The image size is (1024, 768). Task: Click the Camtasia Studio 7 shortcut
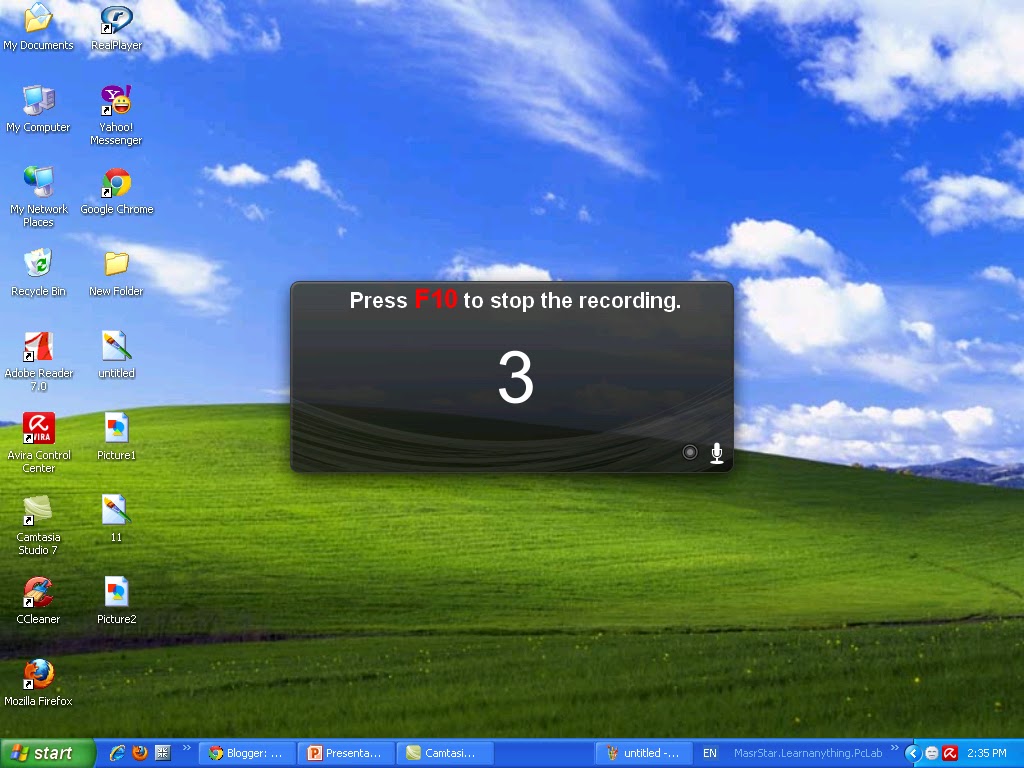pyautogui.click(x=38, y=525)
